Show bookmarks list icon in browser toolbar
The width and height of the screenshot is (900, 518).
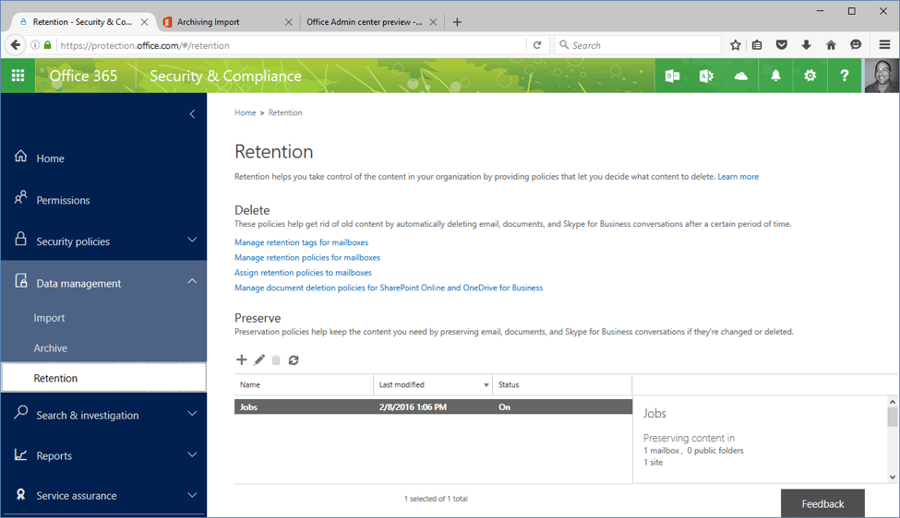coord(757,45)
